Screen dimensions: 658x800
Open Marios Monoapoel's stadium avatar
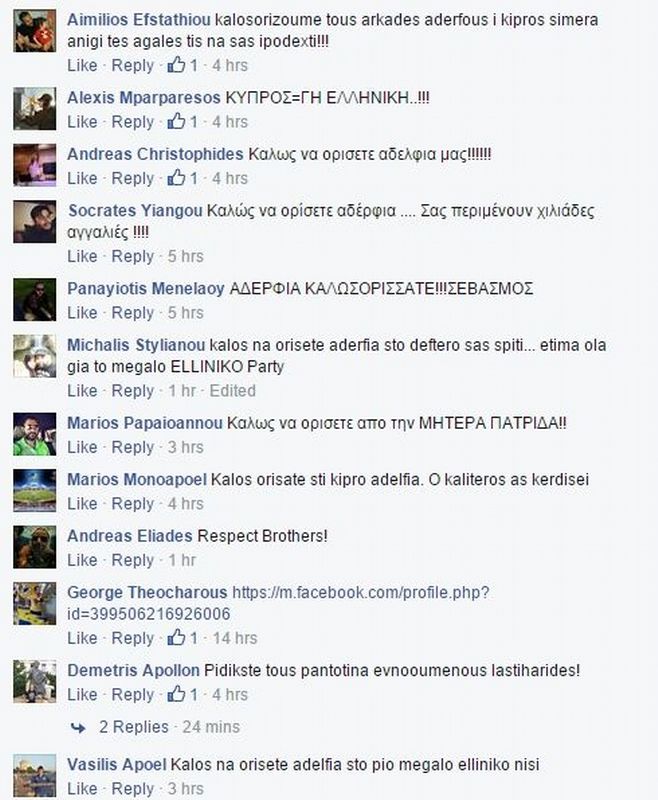pos(35,490)
